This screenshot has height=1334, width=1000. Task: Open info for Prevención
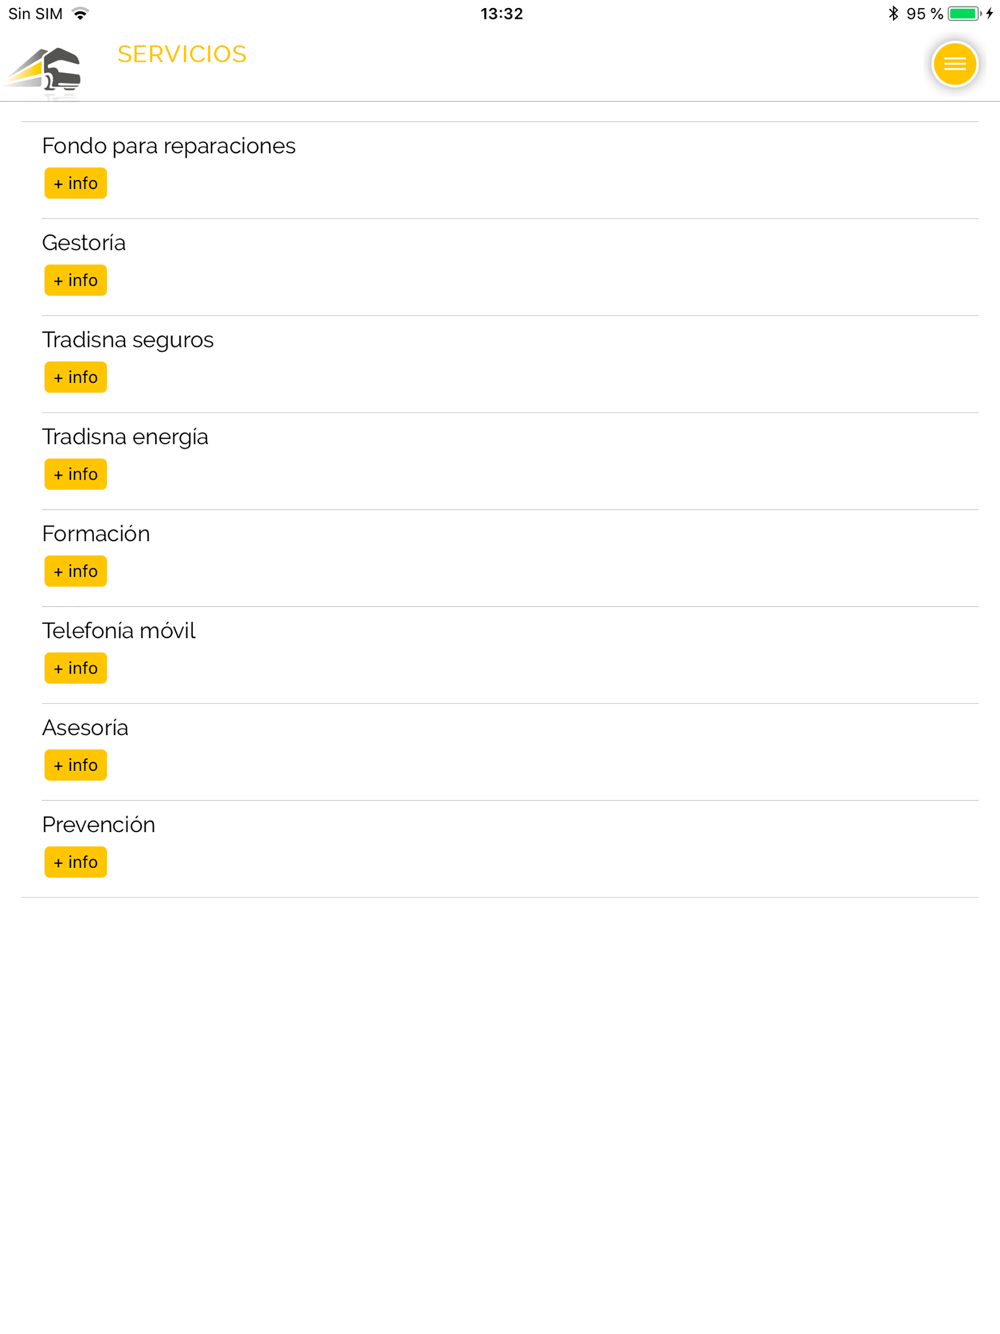pyautogui.click(x=75, y=862)
